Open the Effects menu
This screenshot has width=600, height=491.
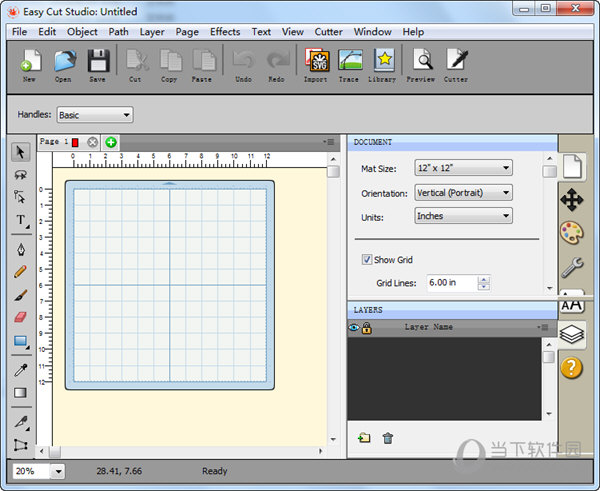(x=225, y=32)
